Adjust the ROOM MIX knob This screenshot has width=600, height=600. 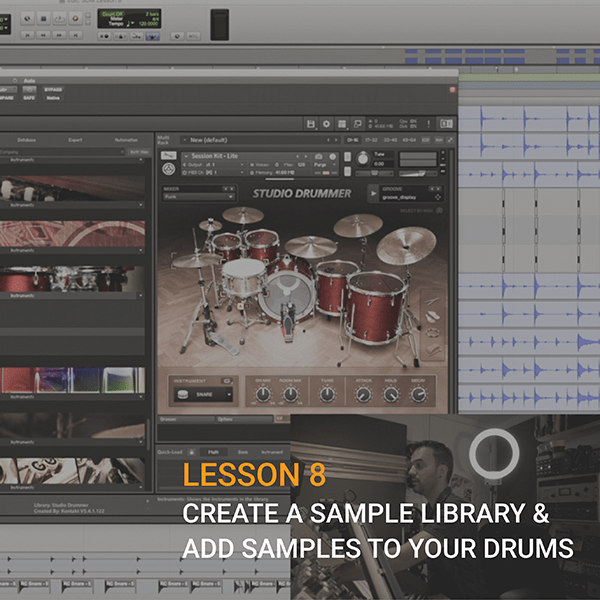(x=290, y=394)
